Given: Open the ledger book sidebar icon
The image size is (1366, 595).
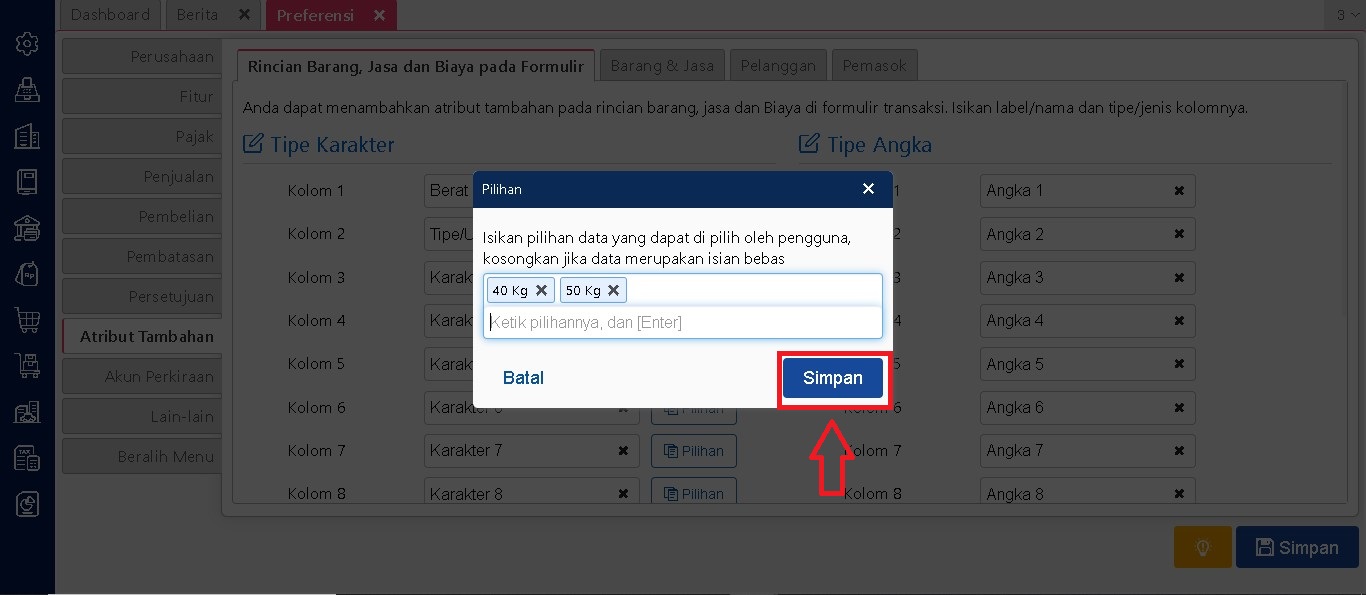Looking at the screenshot, I should point(27,182).
